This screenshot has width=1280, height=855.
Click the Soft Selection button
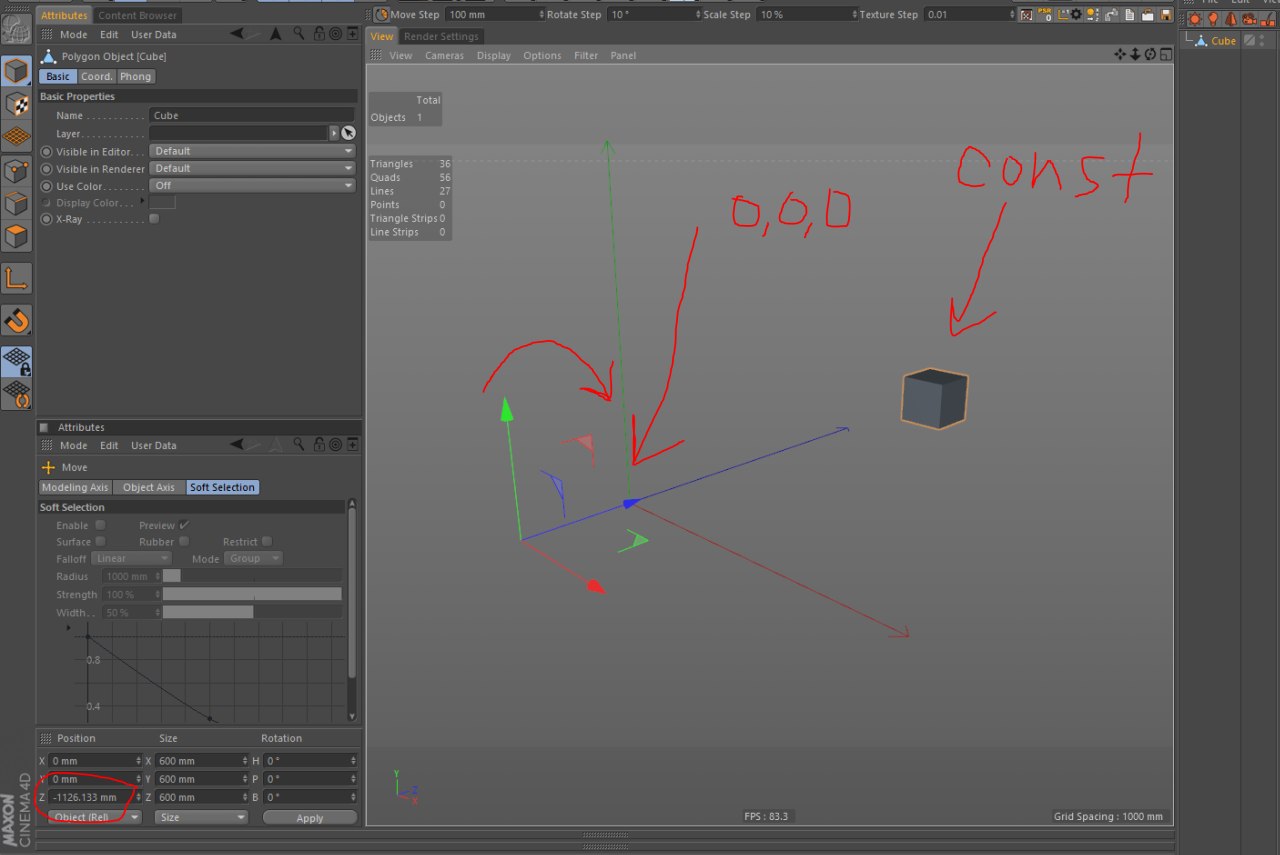(222, 487)
